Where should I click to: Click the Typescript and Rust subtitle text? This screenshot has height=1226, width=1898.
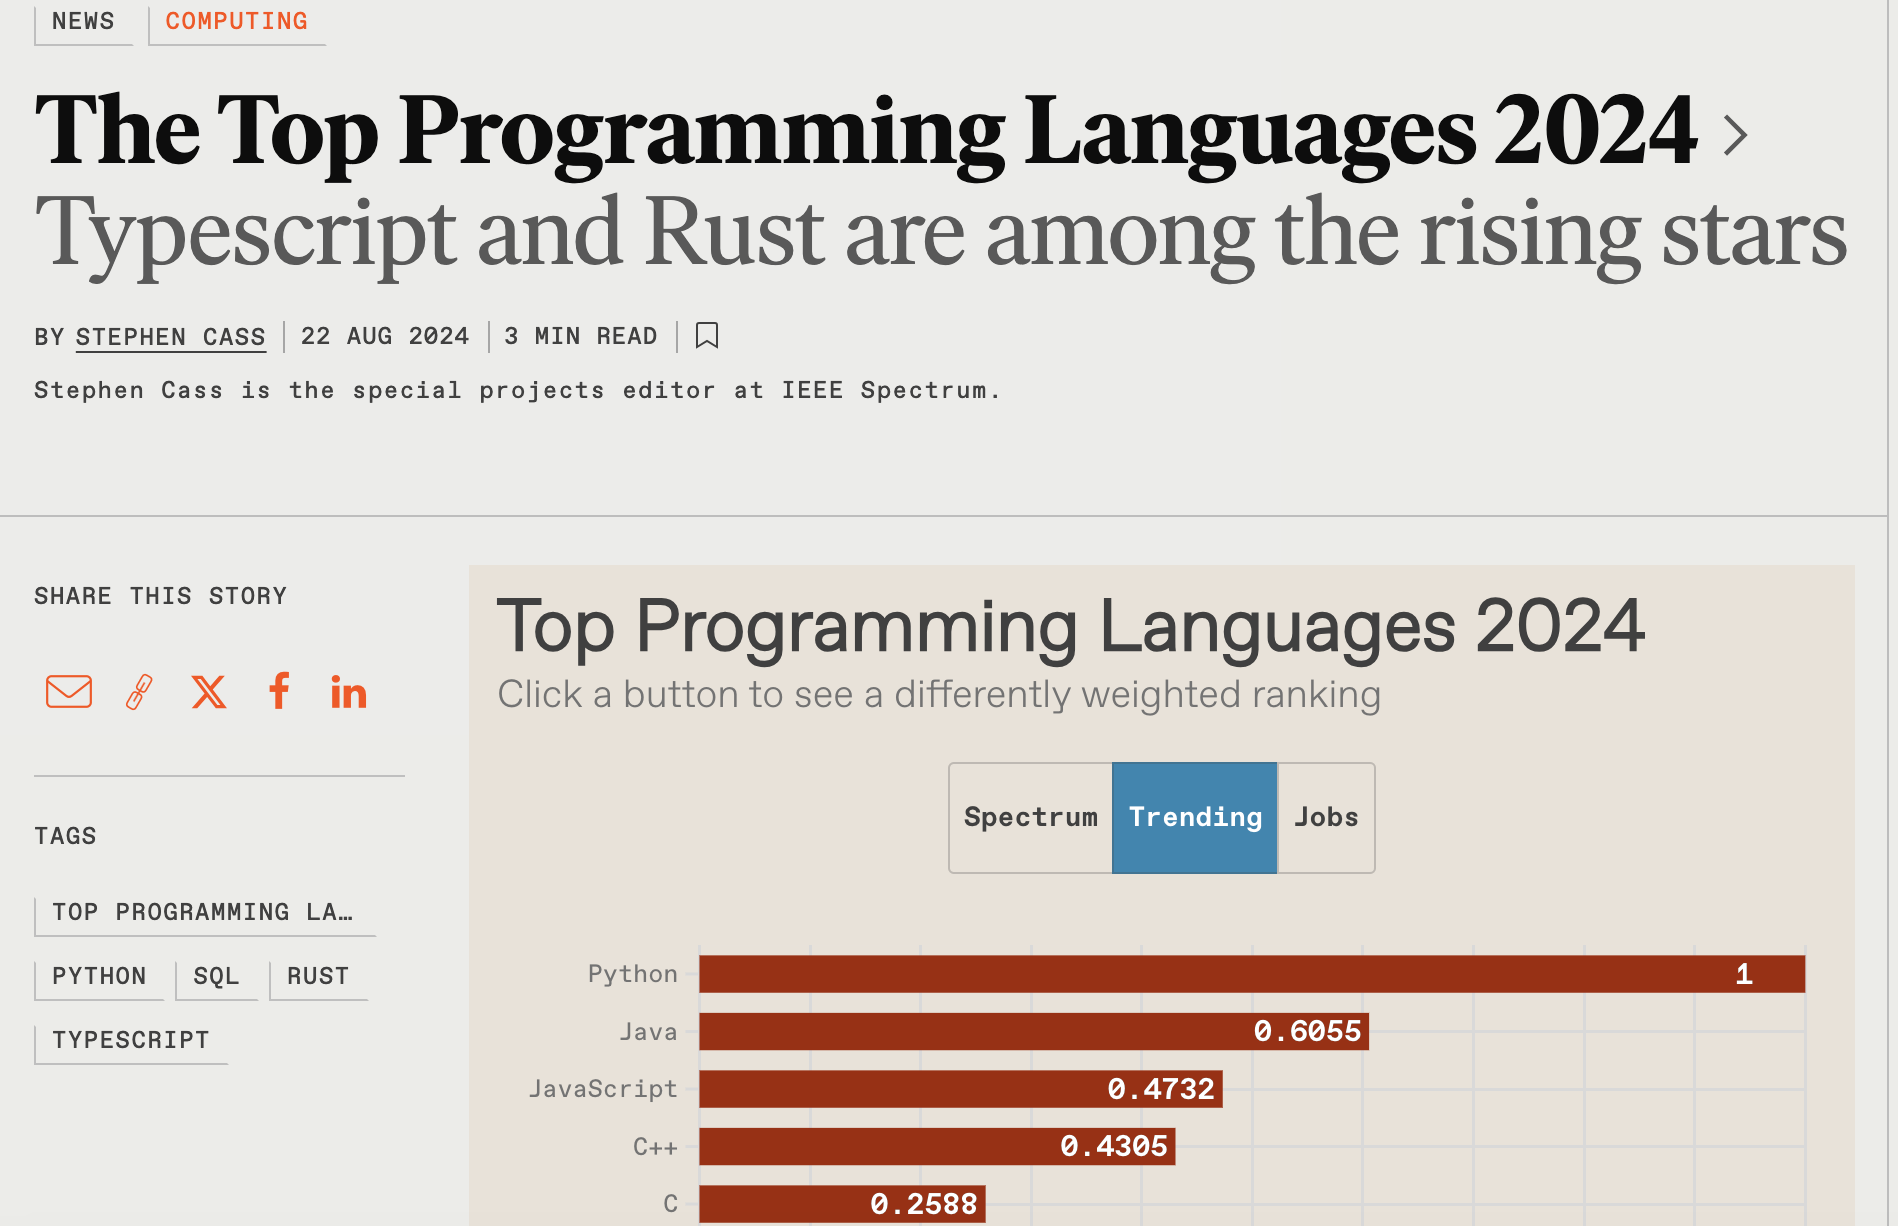pos(941,235)
